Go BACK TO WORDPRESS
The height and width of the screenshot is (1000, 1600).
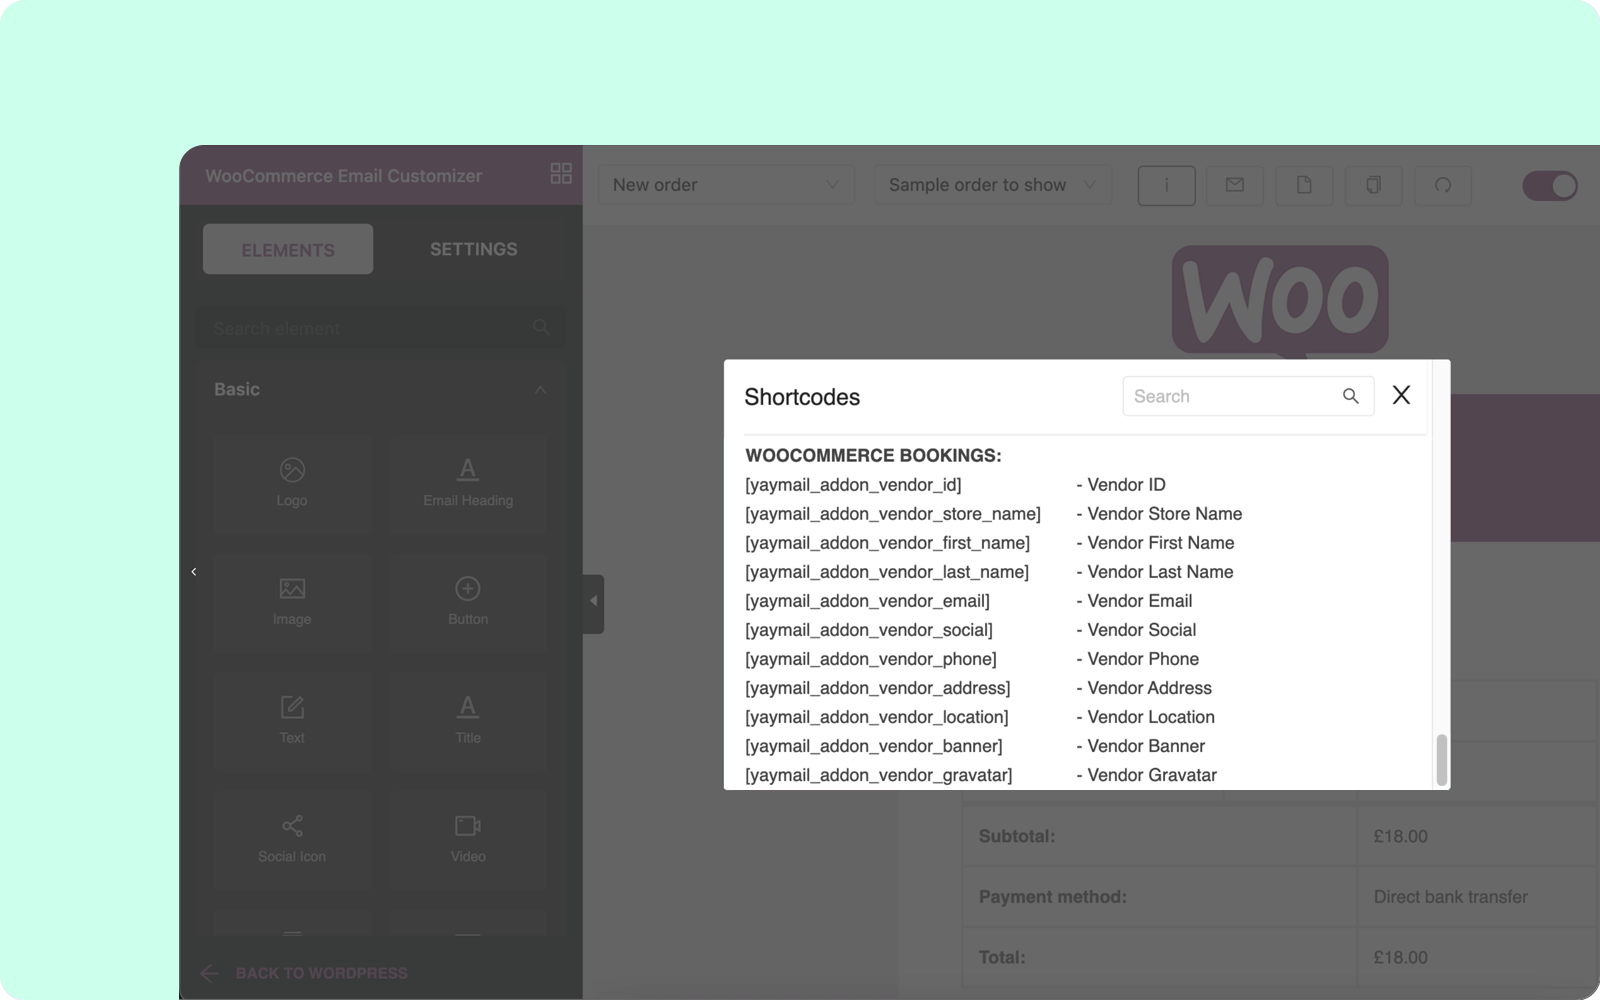coord(304,973)
